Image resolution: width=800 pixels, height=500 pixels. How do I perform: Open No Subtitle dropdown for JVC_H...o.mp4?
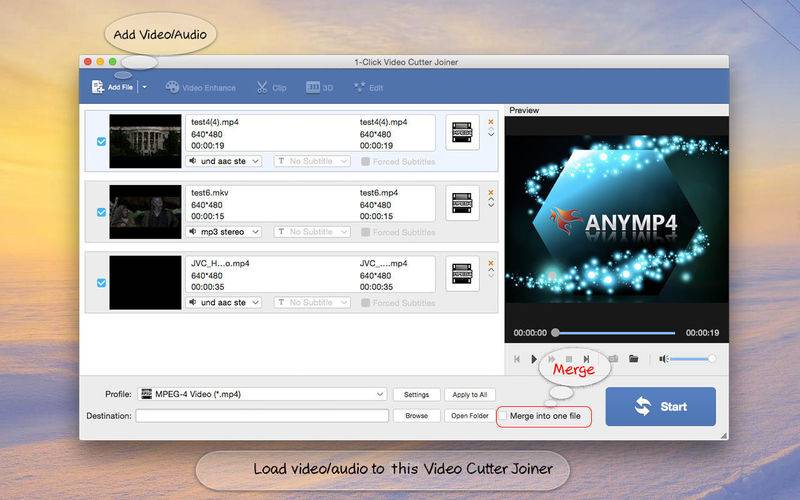coord(312,303)
